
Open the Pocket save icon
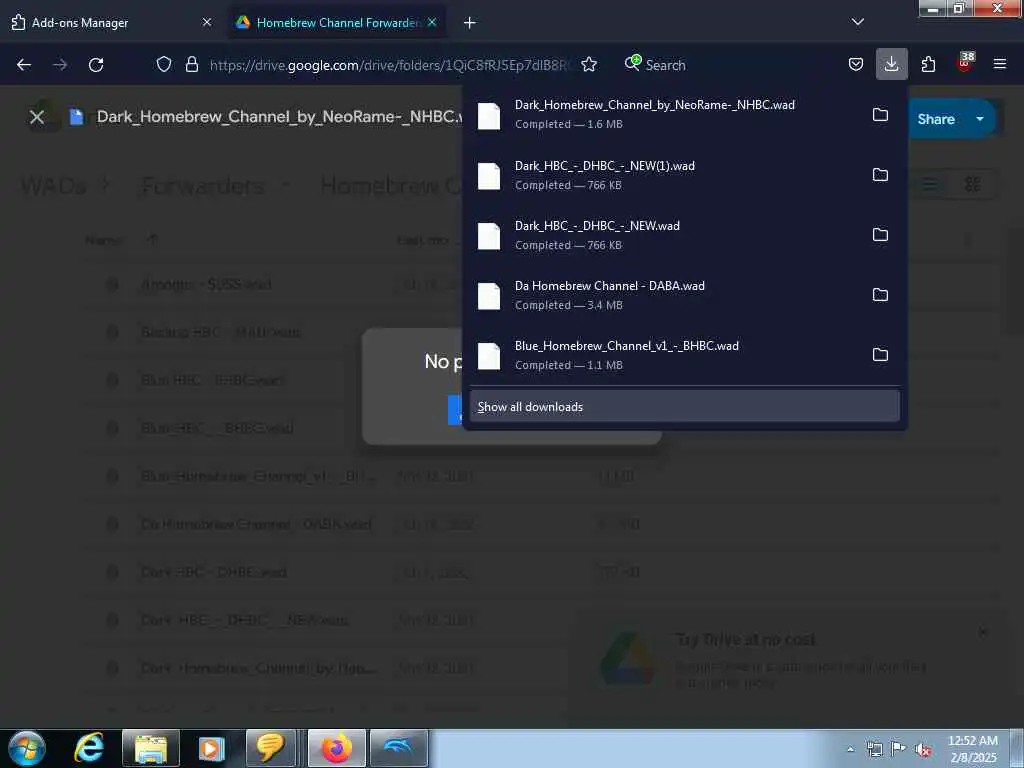click(x=856, y=64)
